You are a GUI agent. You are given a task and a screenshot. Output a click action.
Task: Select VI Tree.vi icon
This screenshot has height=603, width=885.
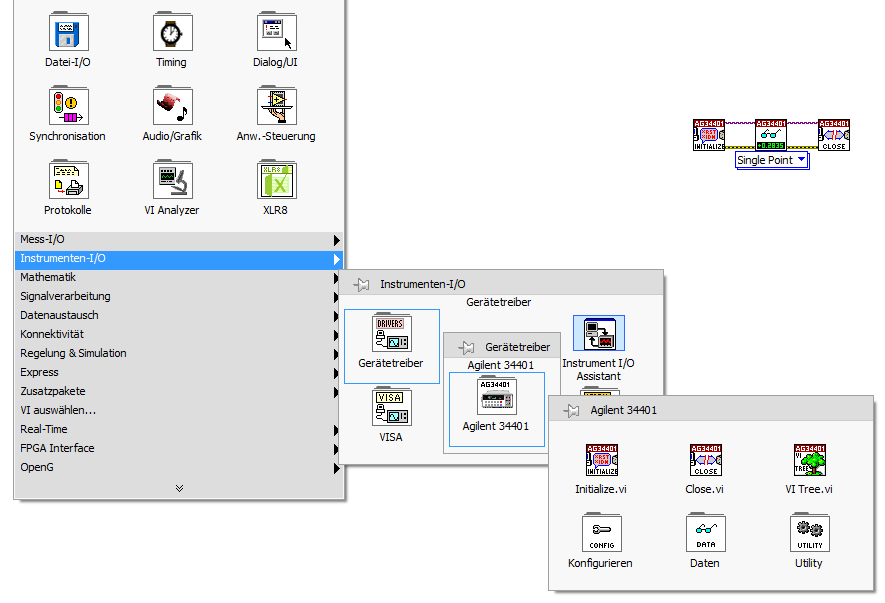[x=809, y=460]
